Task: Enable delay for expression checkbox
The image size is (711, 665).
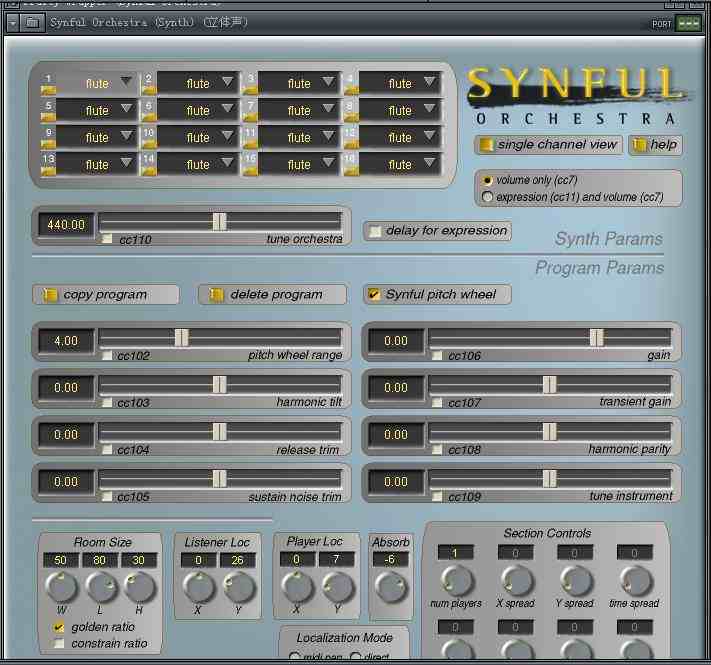Action: [x=375, y=231]
